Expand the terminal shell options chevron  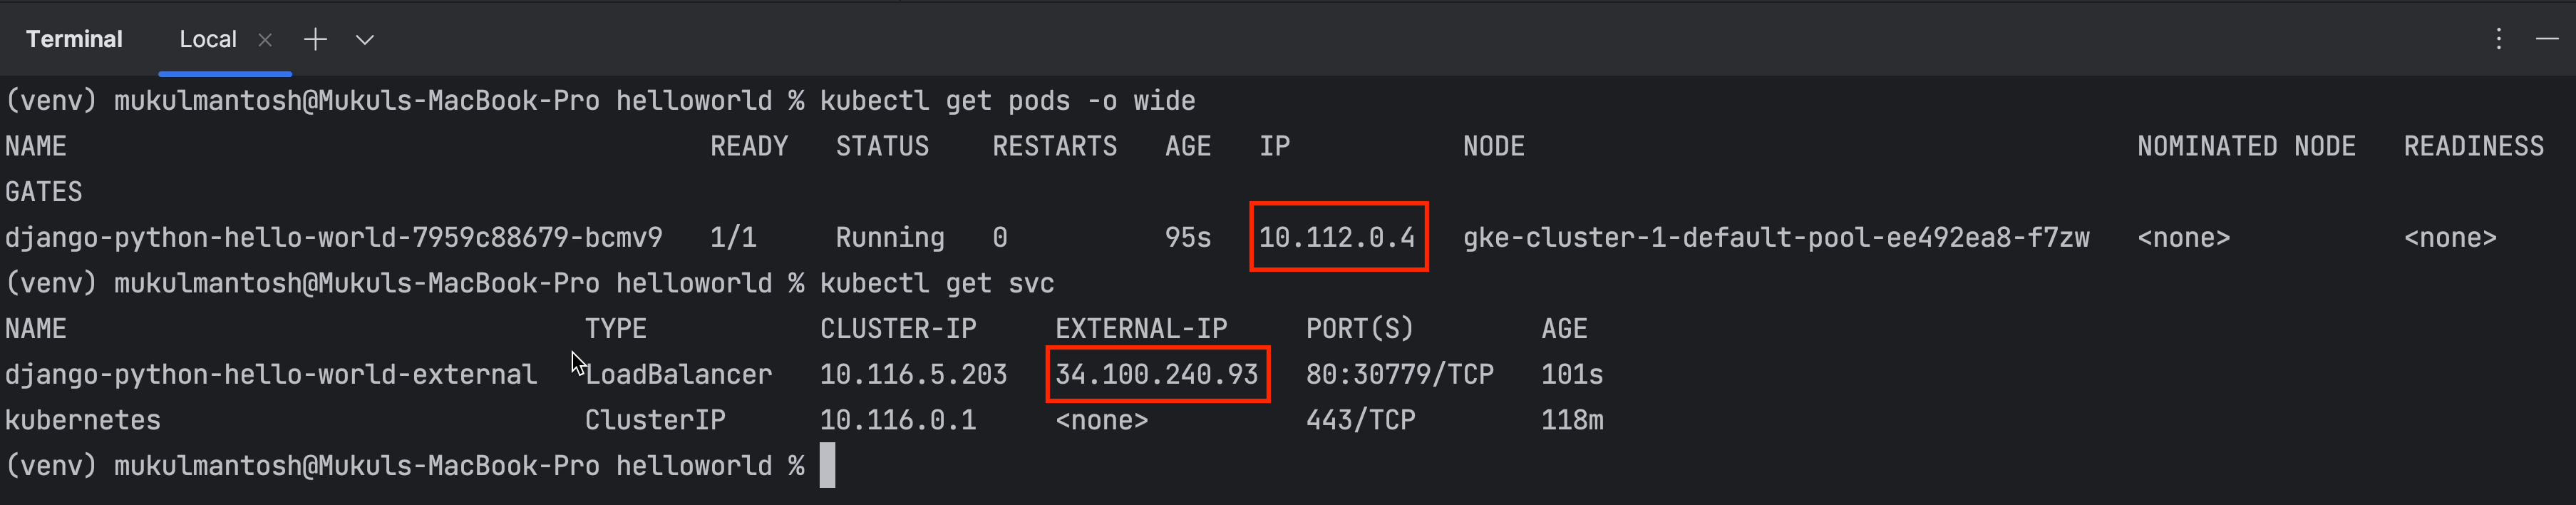coord(365,40)
